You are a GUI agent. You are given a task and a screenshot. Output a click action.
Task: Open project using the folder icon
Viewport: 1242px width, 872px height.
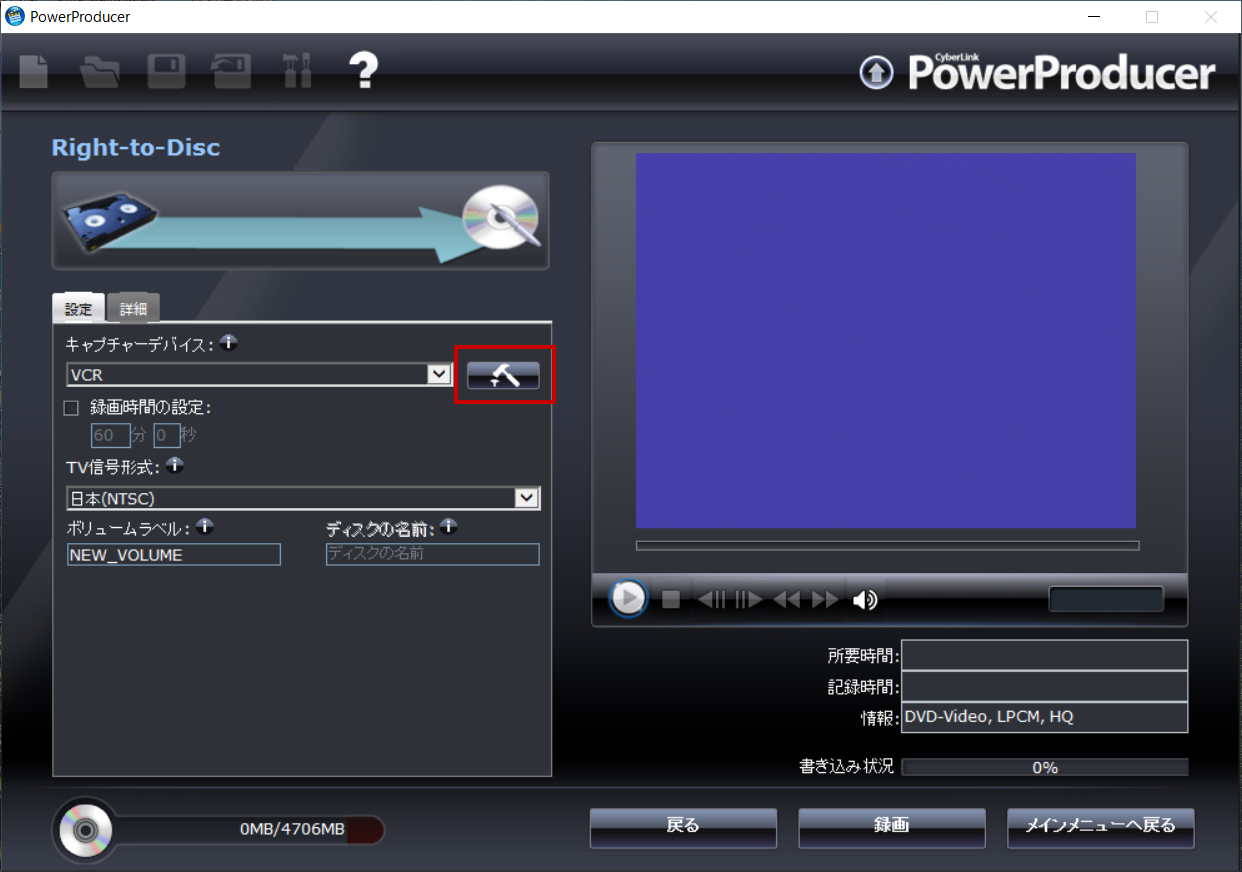[100, 72]
